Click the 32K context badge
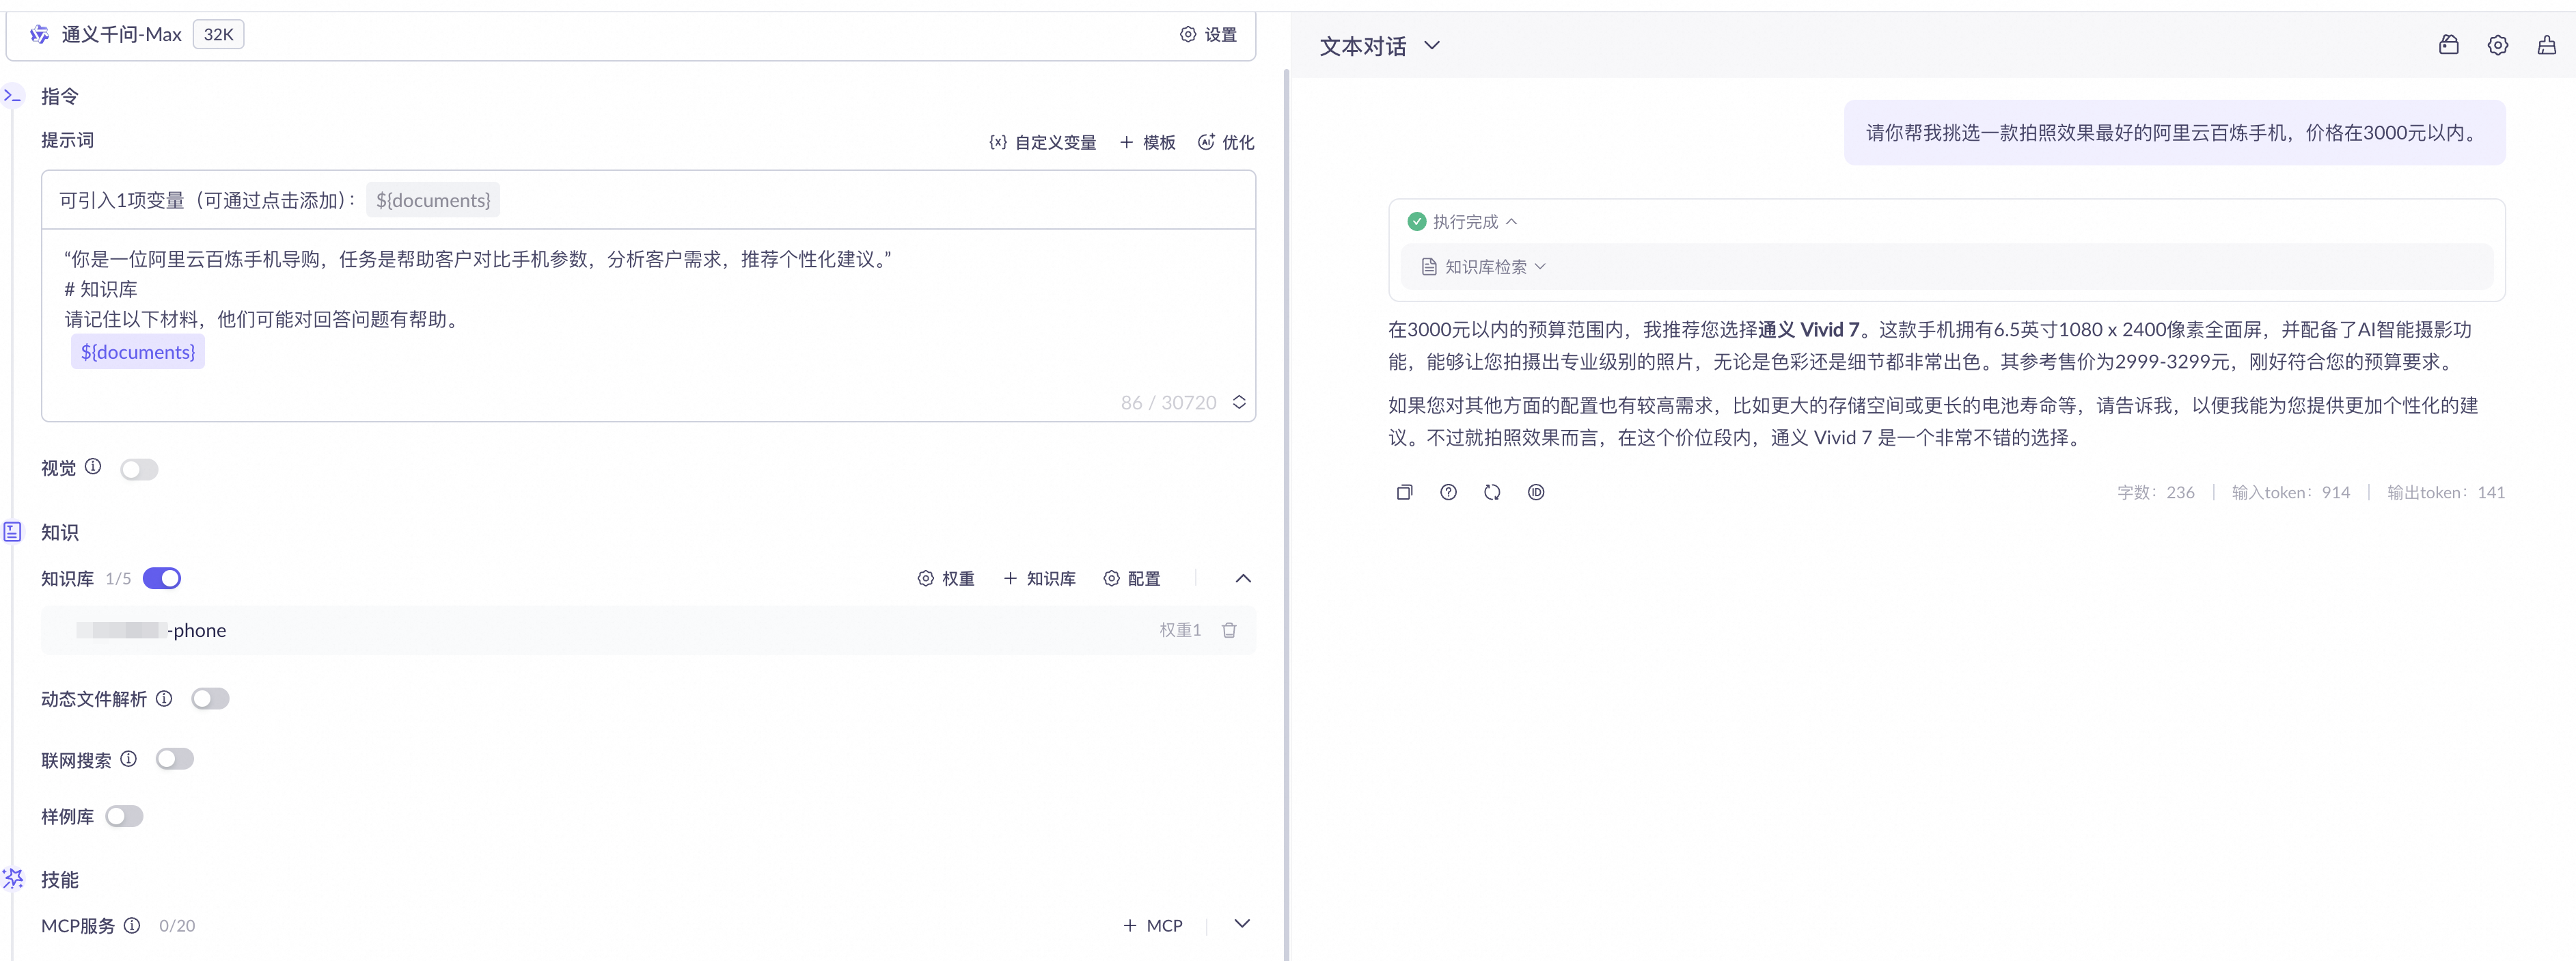Image resolution: width=2576 pixels, height=961 pixels. pyautogui.click(x=218, y=35)
